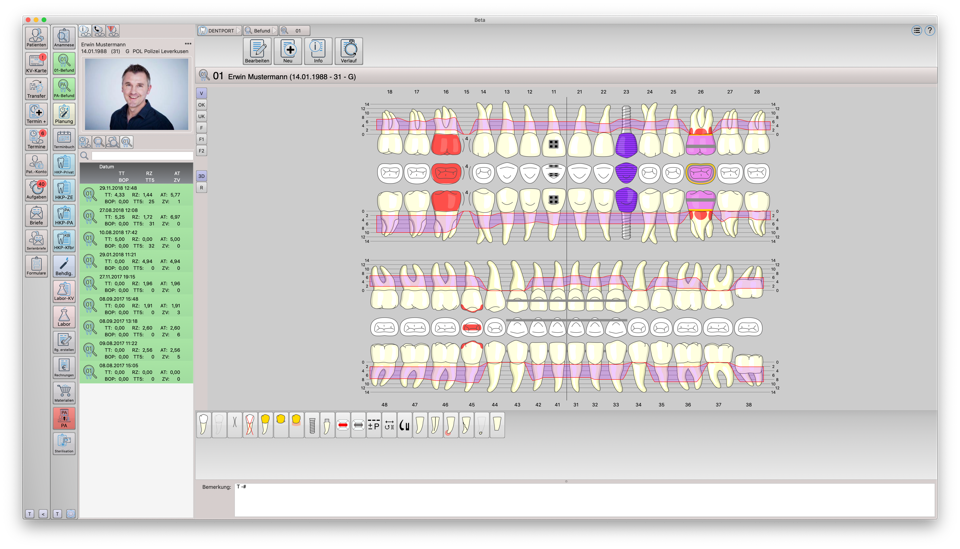
Task: Toggle the V view mode button
Action: [201, 93]
